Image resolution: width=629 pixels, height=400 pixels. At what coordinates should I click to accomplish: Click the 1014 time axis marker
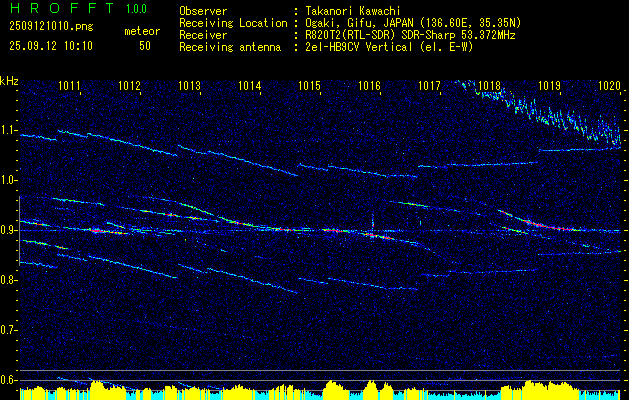coord(250,86)
